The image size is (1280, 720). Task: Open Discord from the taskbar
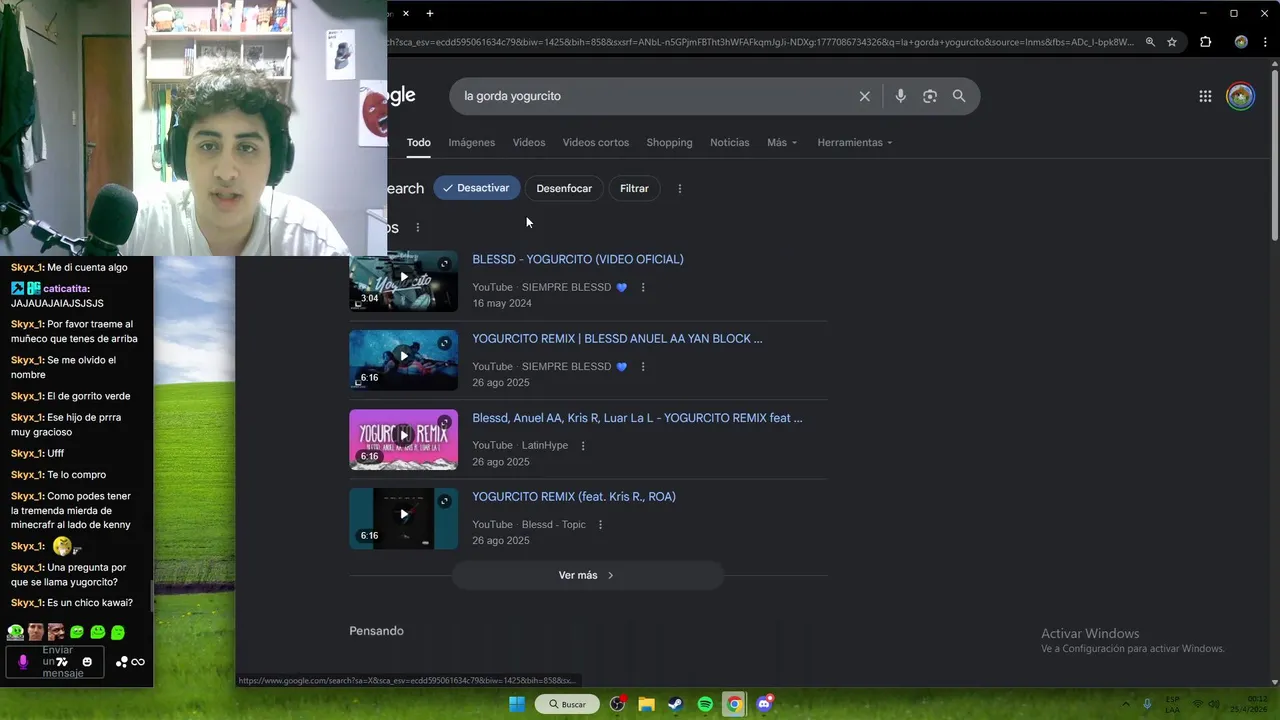(765, 704)
